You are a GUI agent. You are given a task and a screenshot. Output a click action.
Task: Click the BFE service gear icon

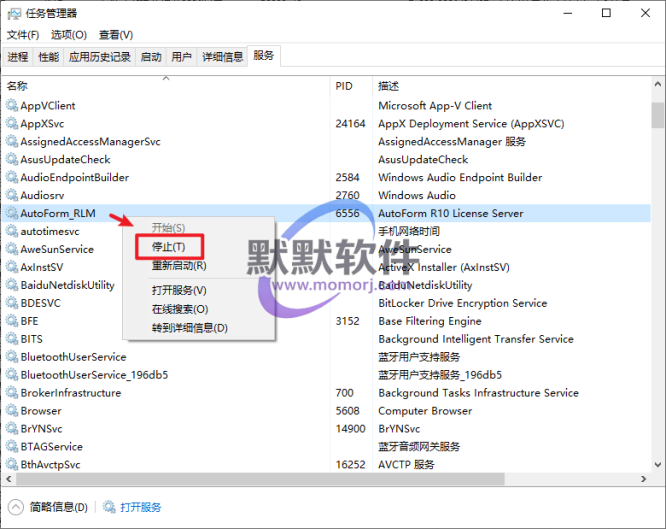coord(12,322)
